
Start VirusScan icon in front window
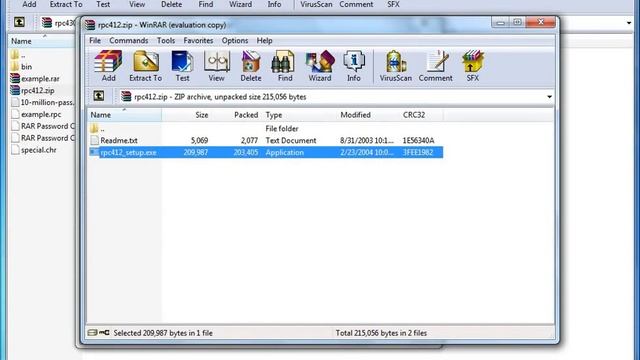[x=396, y=66]
